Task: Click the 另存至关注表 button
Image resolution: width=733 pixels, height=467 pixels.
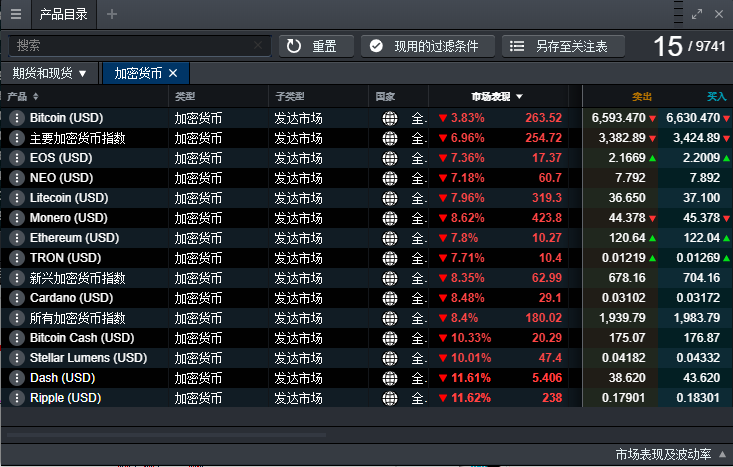Action: coord(563,46)
